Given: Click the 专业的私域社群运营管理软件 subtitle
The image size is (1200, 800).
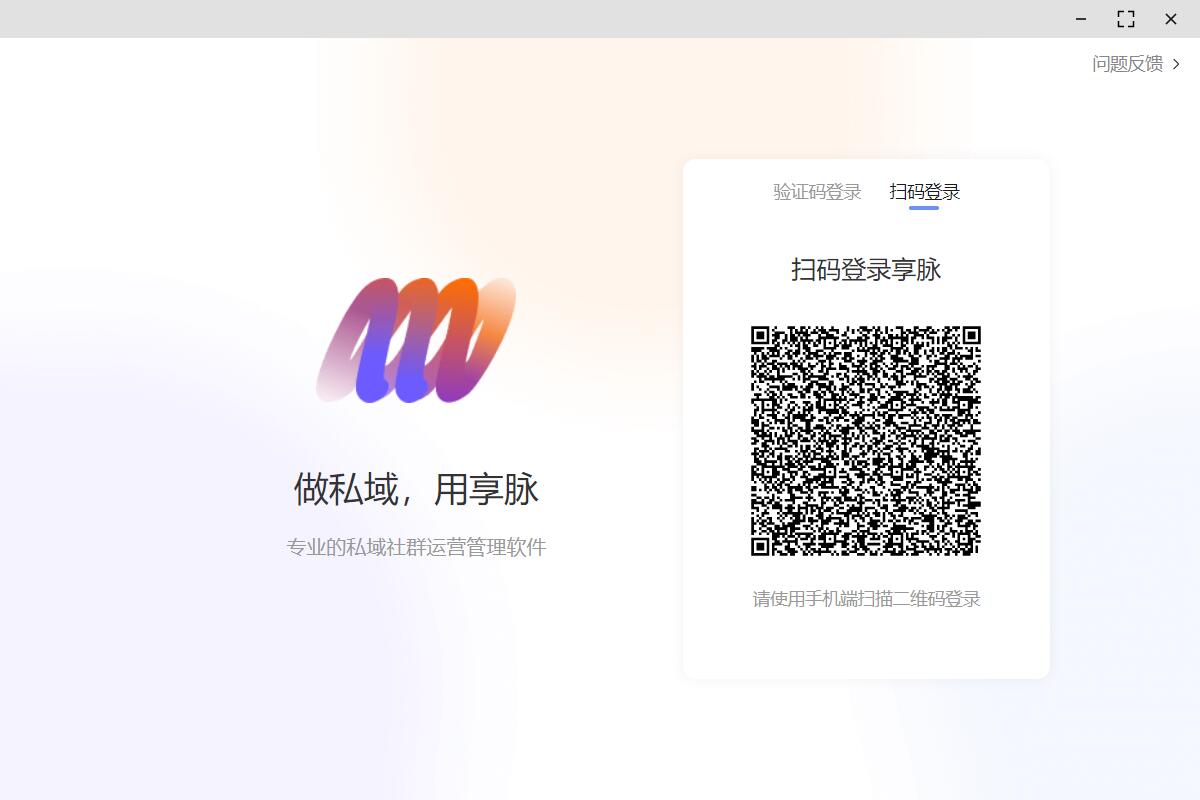Looking at the screenshot, I should (x=416, y=548).
